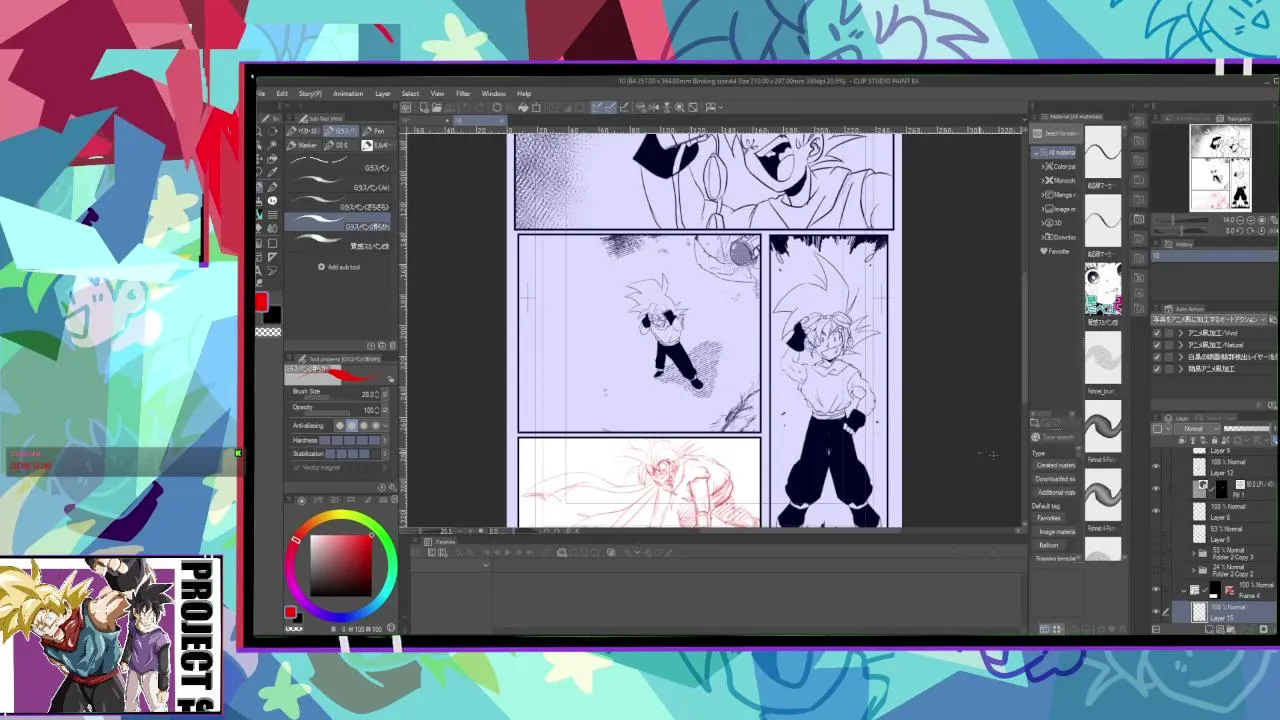Select the Balloon tool next to Text
The height and width of the screenshot is (720, 1280).
(x=272, y=270)
